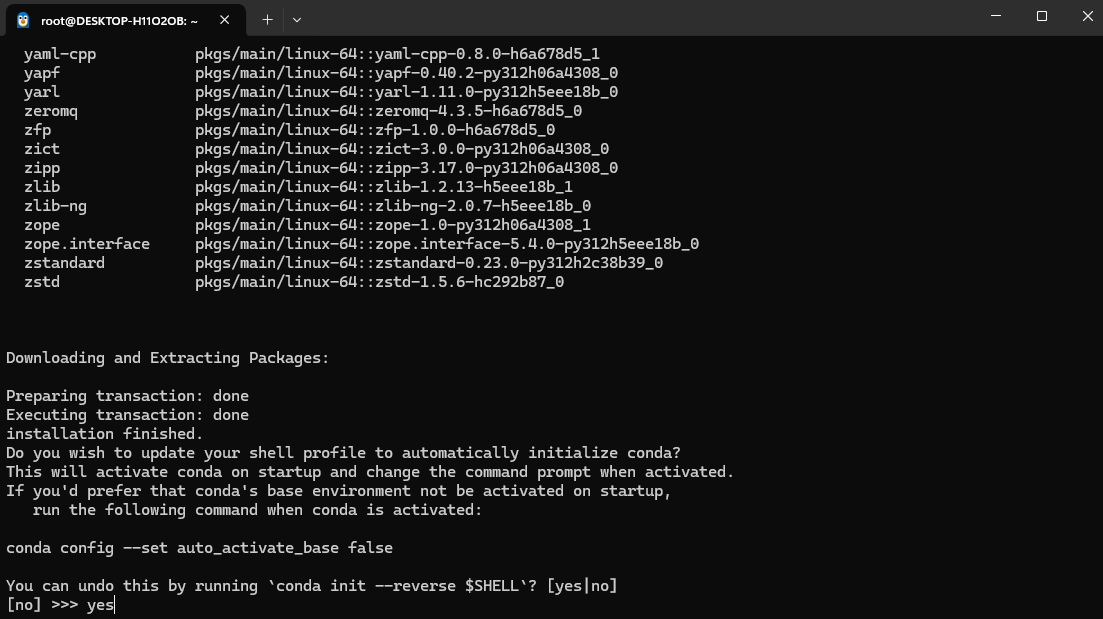This screenshot has height=619, width=1103.
Task: Click the 'Downloading and Extracting Packages' line
Action: point(167,358)
